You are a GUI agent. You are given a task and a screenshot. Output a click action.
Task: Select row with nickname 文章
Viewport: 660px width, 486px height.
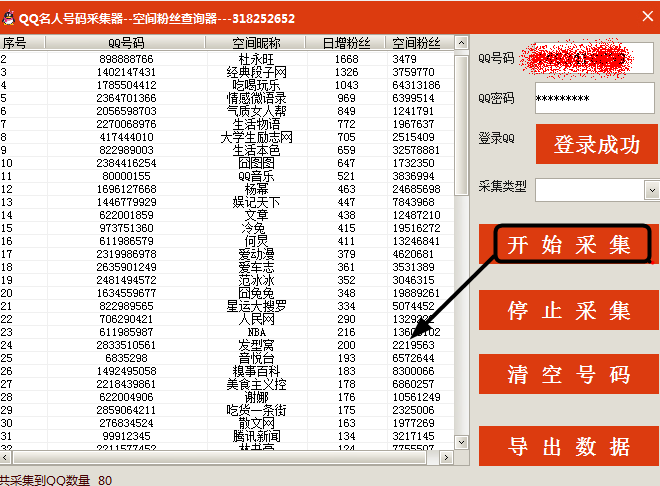[x=227, y=215]
